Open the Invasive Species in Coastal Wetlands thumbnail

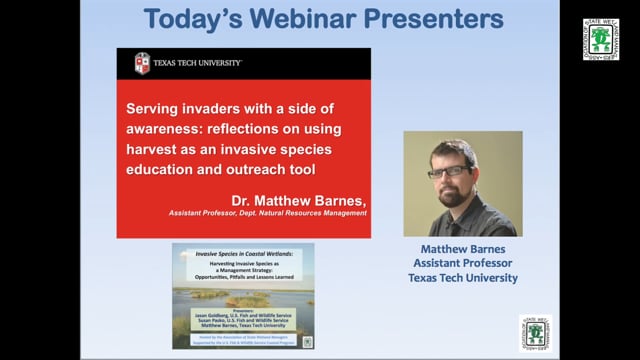click(x=243, y=296)
